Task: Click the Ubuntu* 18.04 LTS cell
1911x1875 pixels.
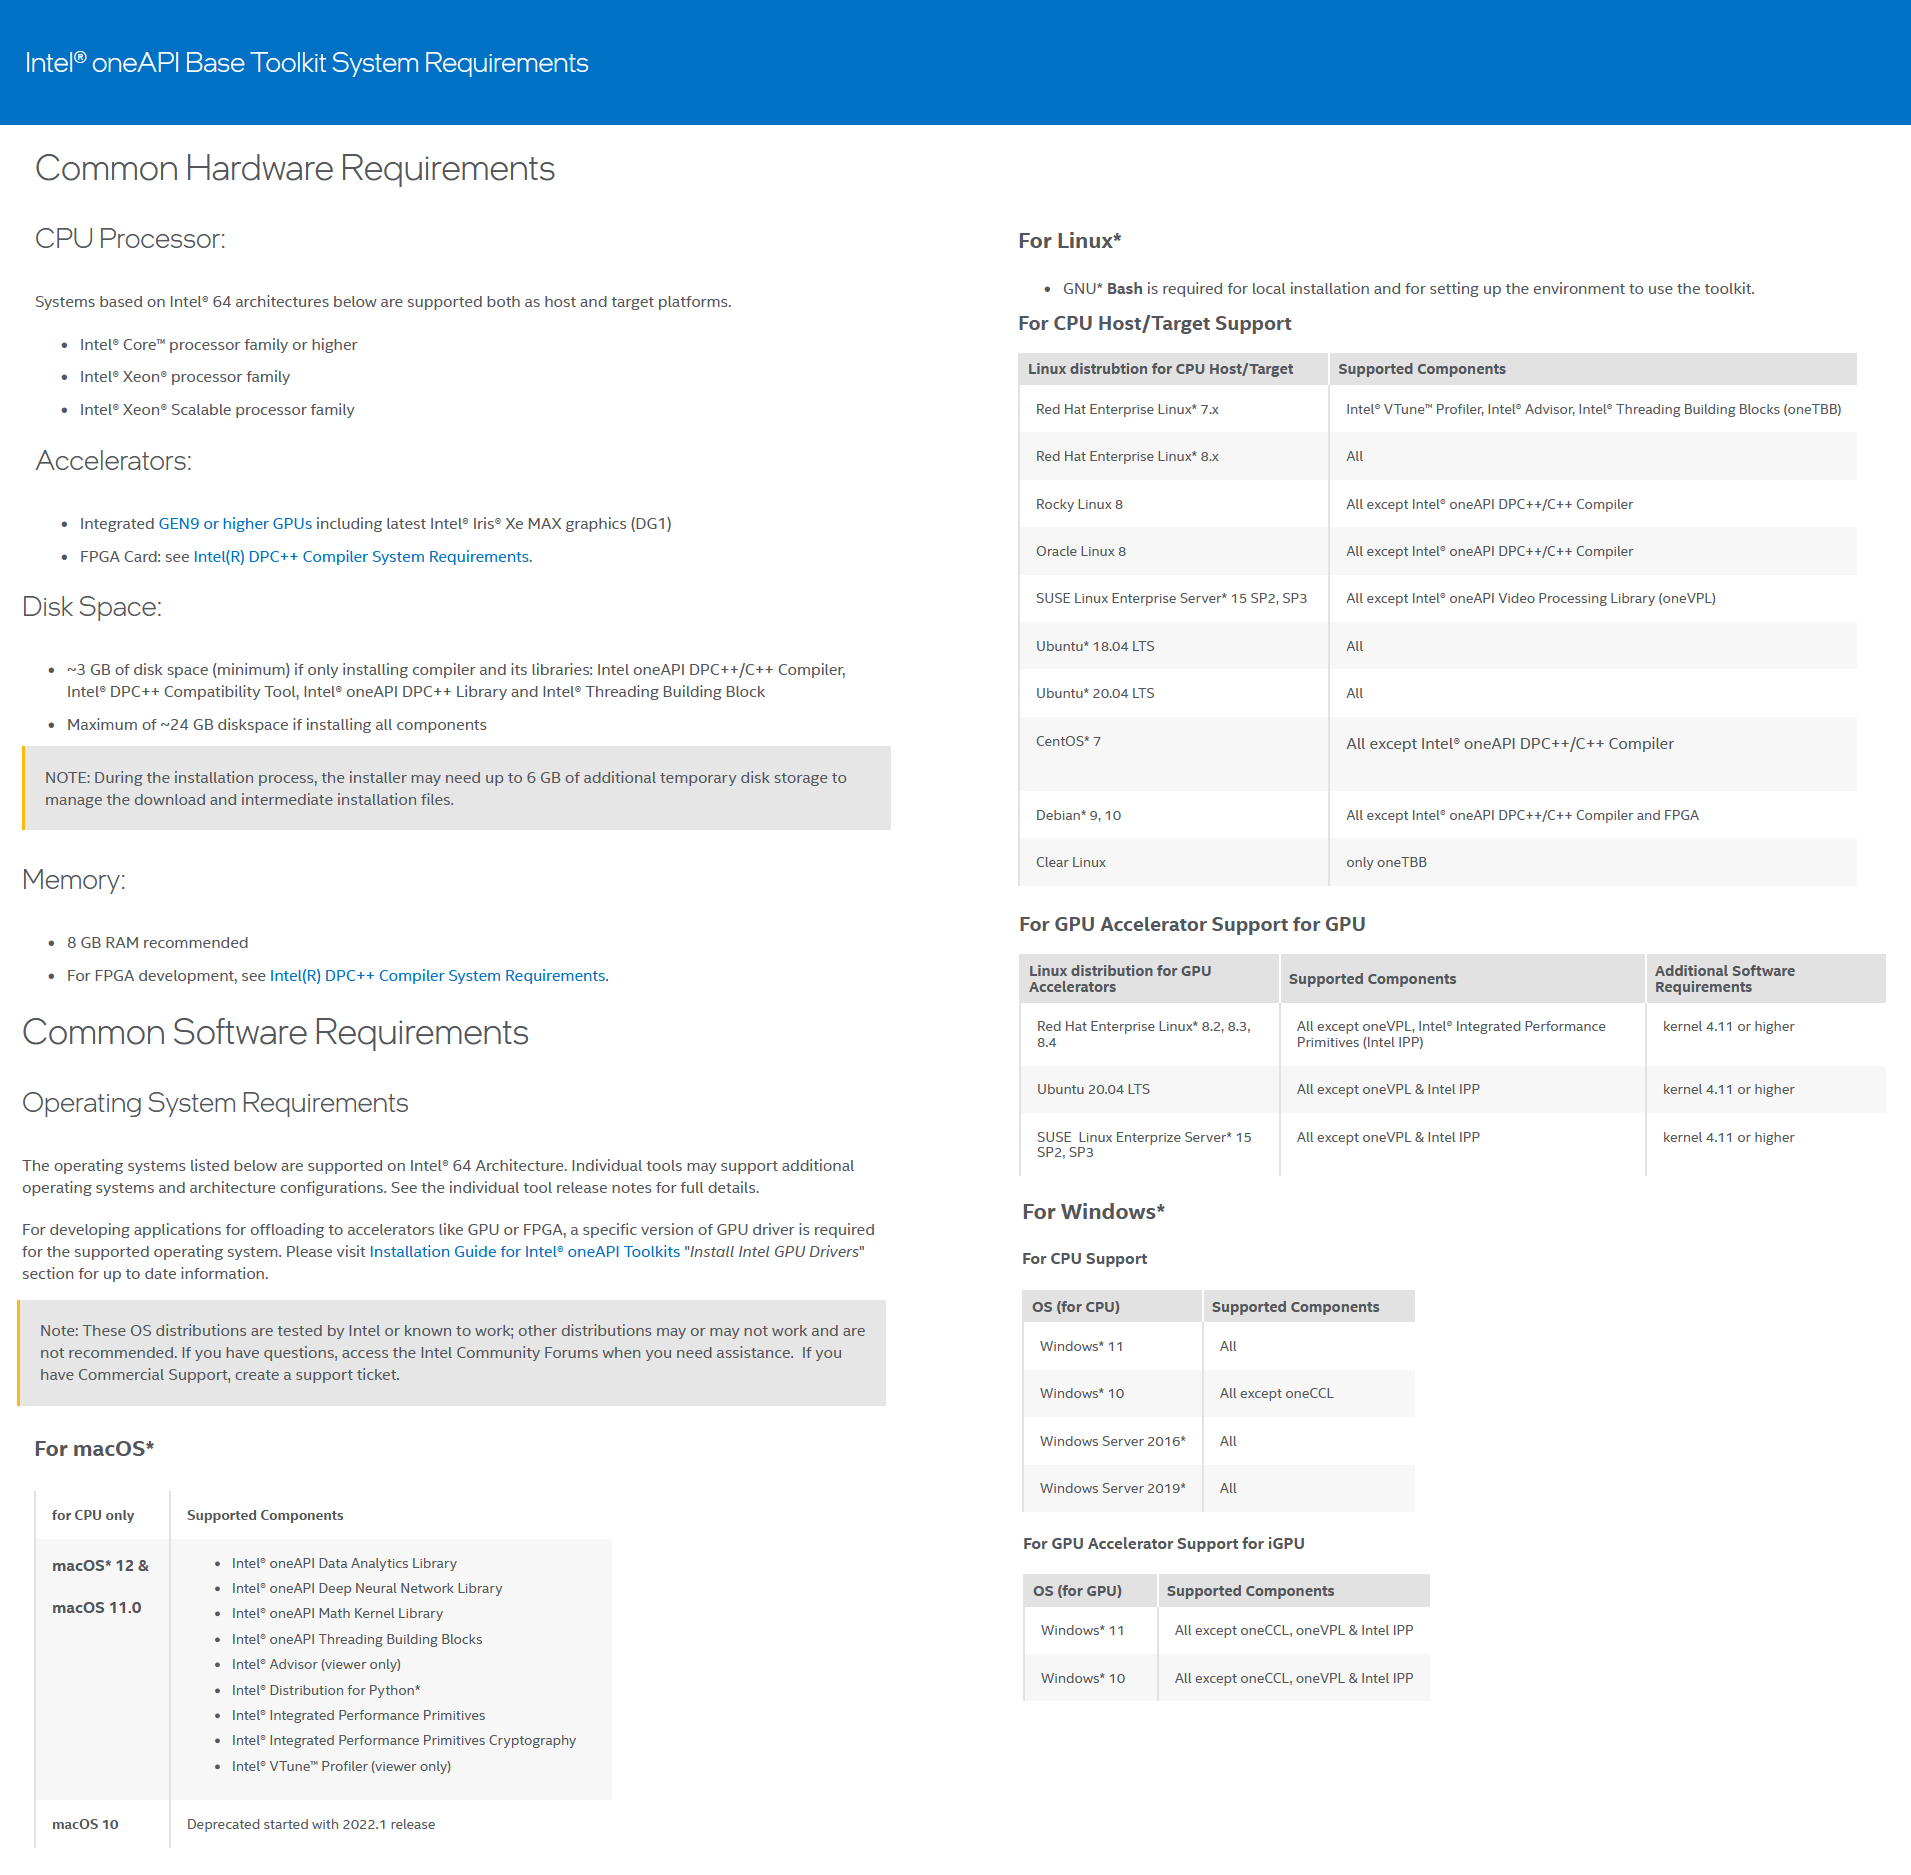Action: pos(1174,646)
